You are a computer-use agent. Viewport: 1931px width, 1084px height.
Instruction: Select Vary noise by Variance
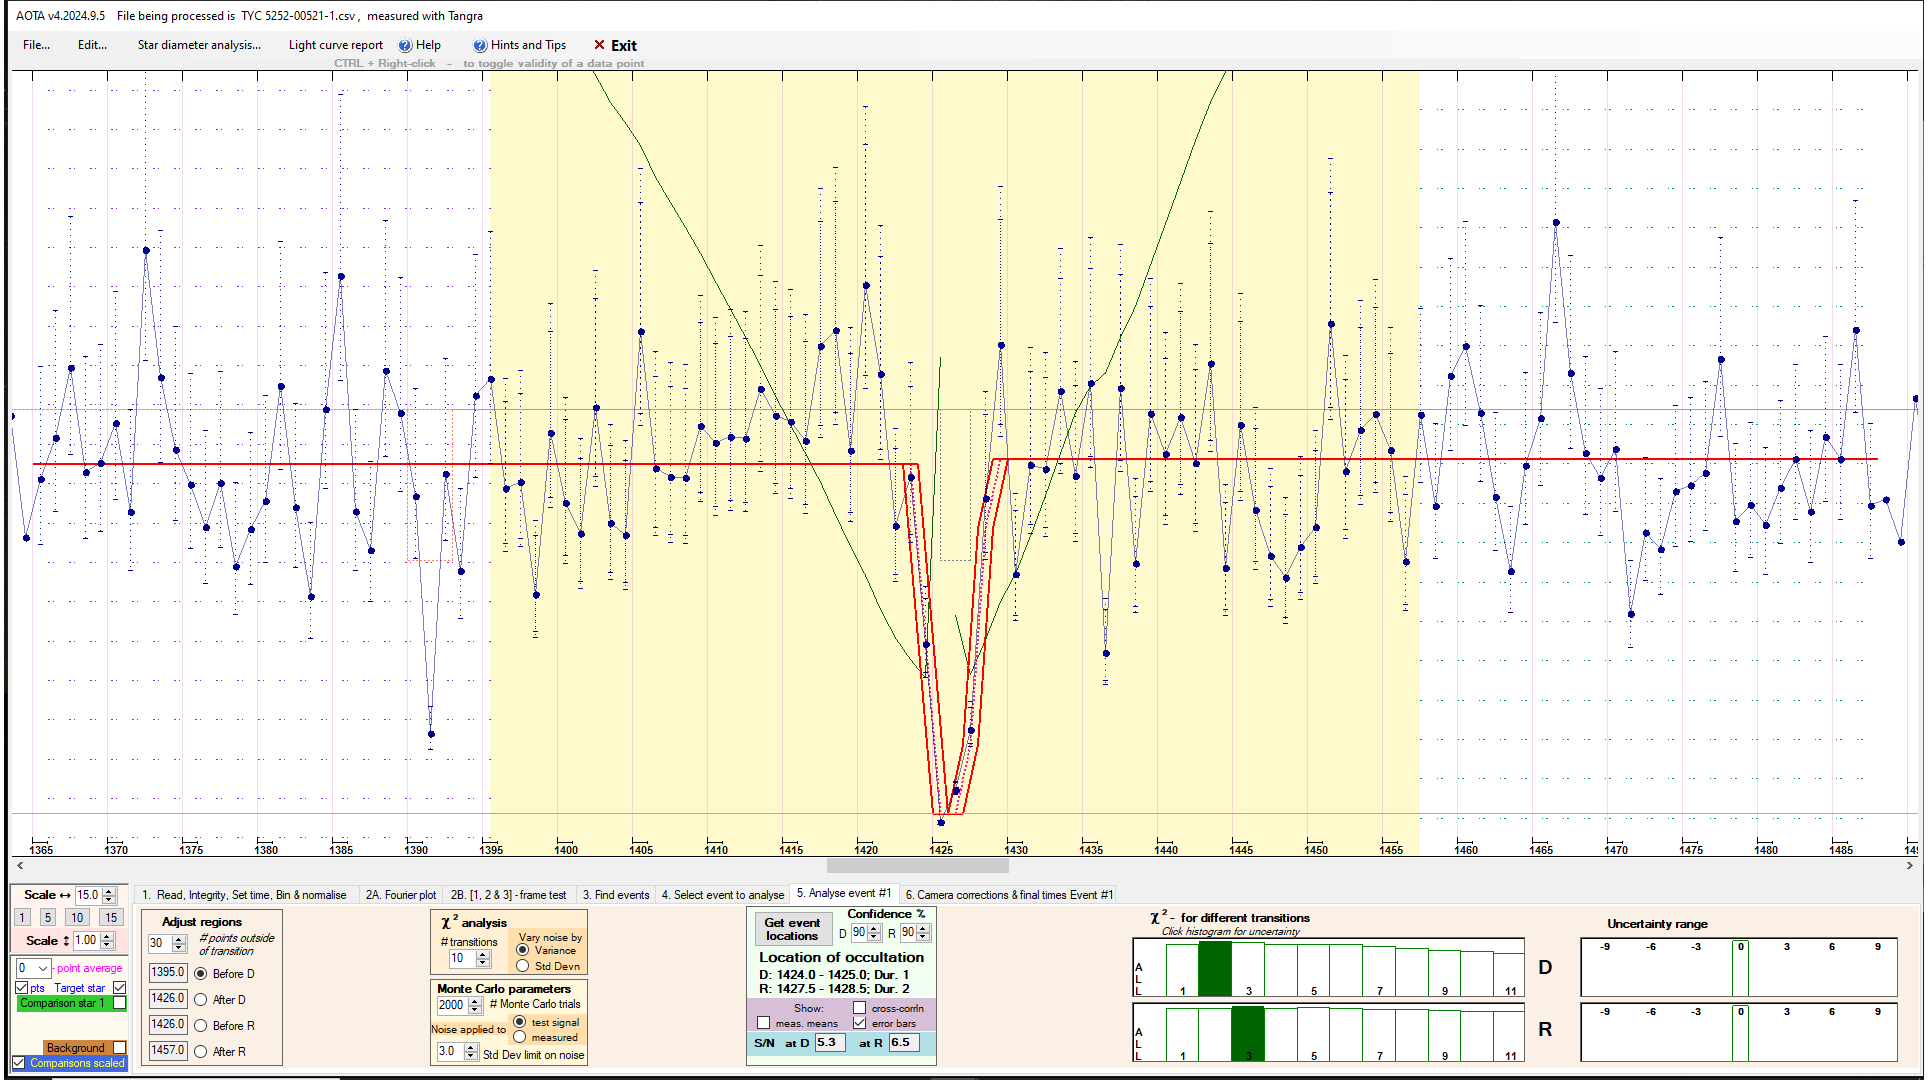523,951
